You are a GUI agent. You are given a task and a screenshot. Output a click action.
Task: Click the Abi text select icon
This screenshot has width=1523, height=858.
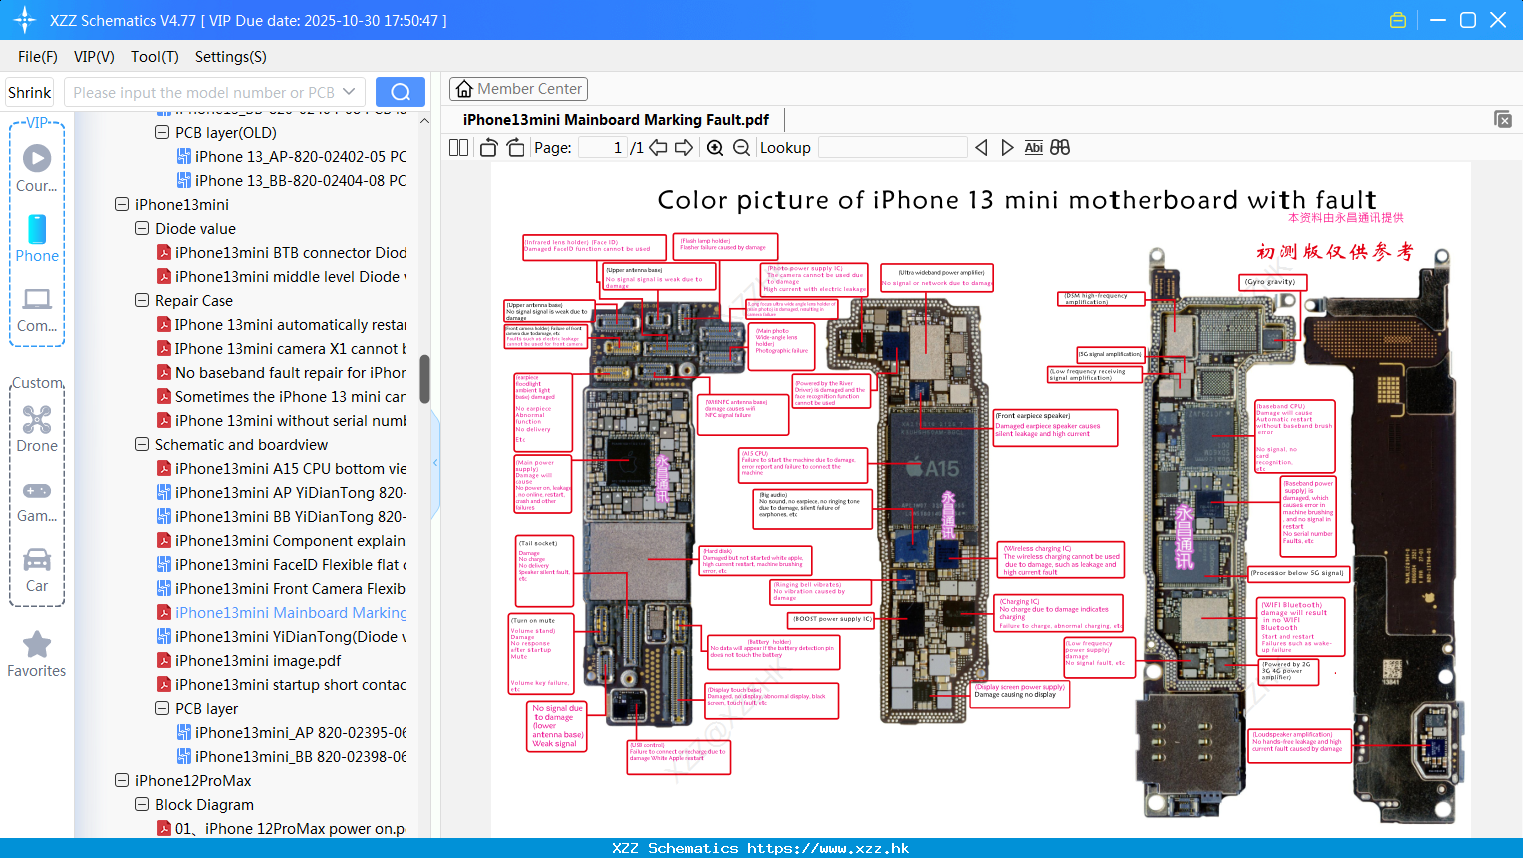pyautogui.click(x=1034, y=147)
